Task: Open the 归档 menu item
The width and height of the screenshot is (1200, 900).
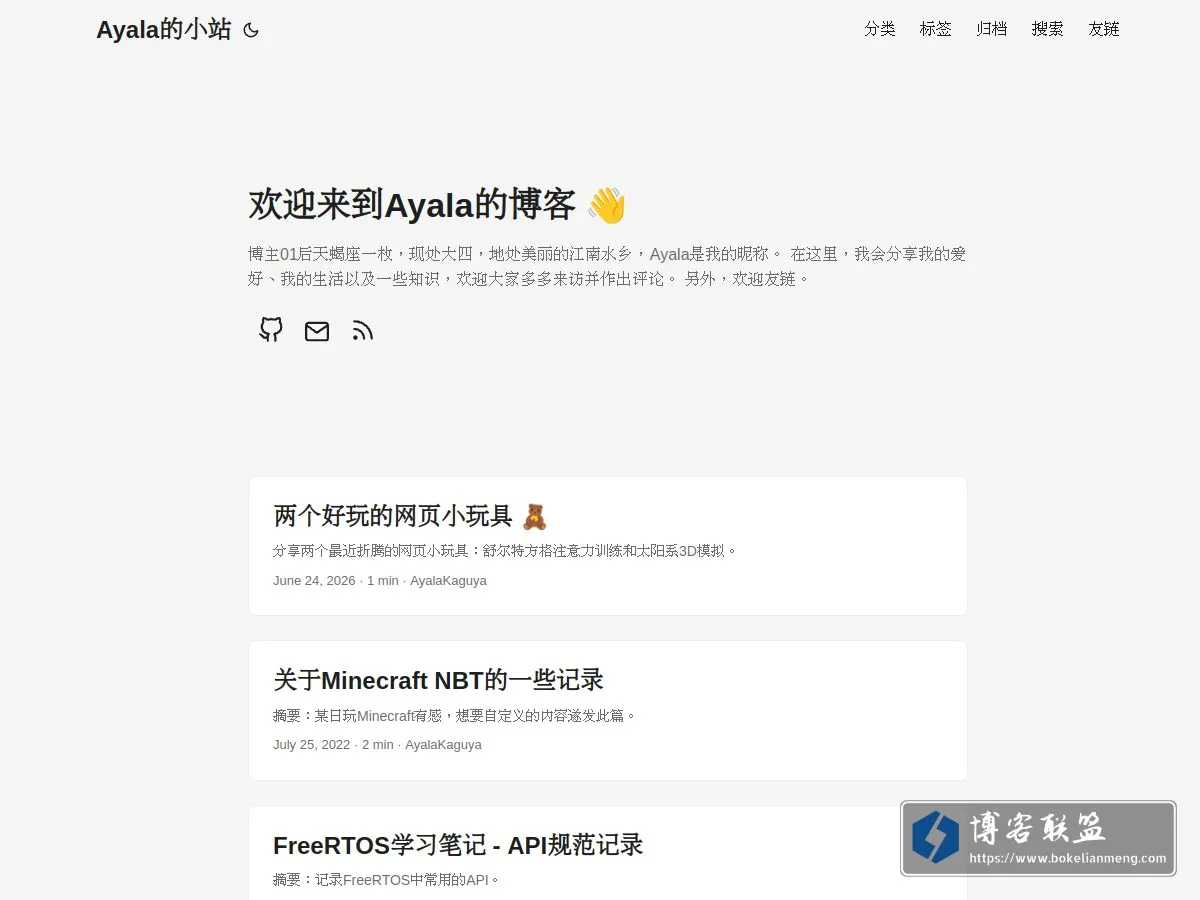Action: (x=992, y=29)
